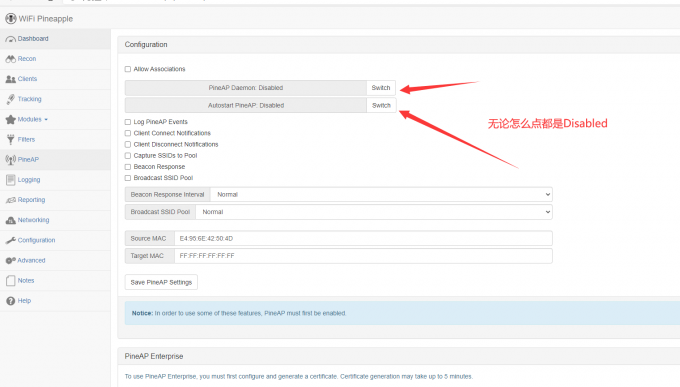
Task: Open the Logging page
Action: click(29, 180)
